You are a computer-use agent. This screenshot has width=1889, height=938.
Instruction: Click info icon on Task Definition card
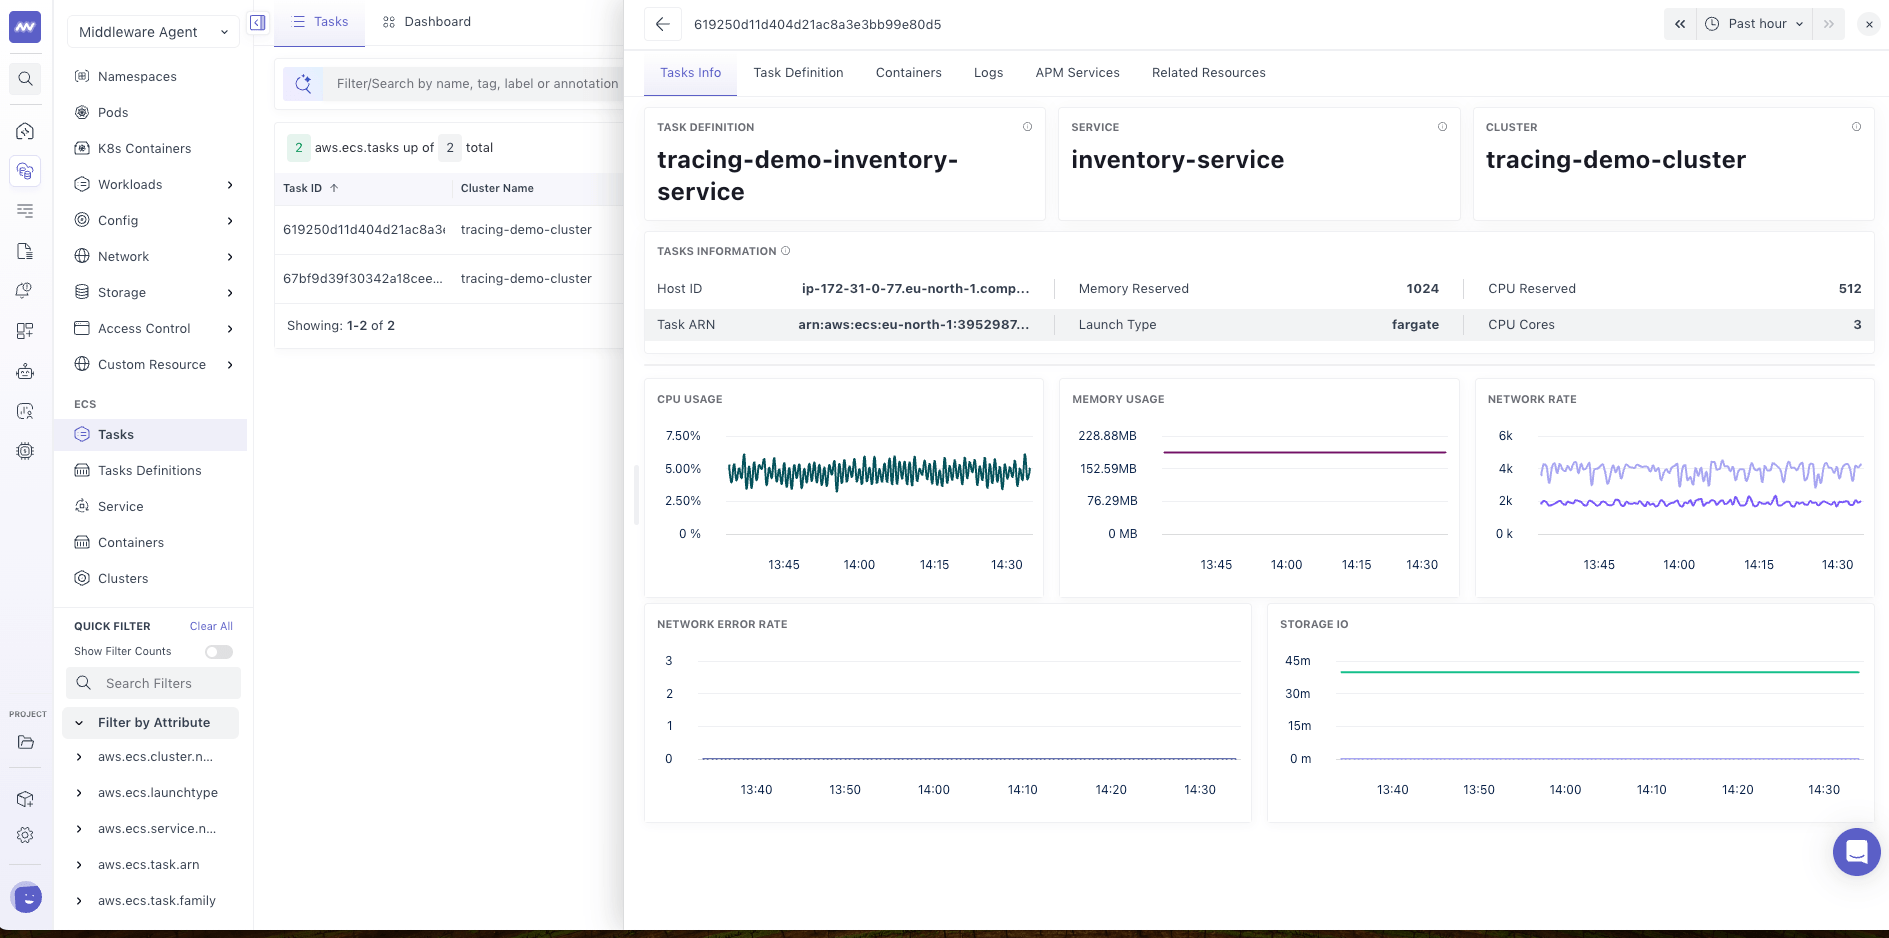[x=1027, y=127]
